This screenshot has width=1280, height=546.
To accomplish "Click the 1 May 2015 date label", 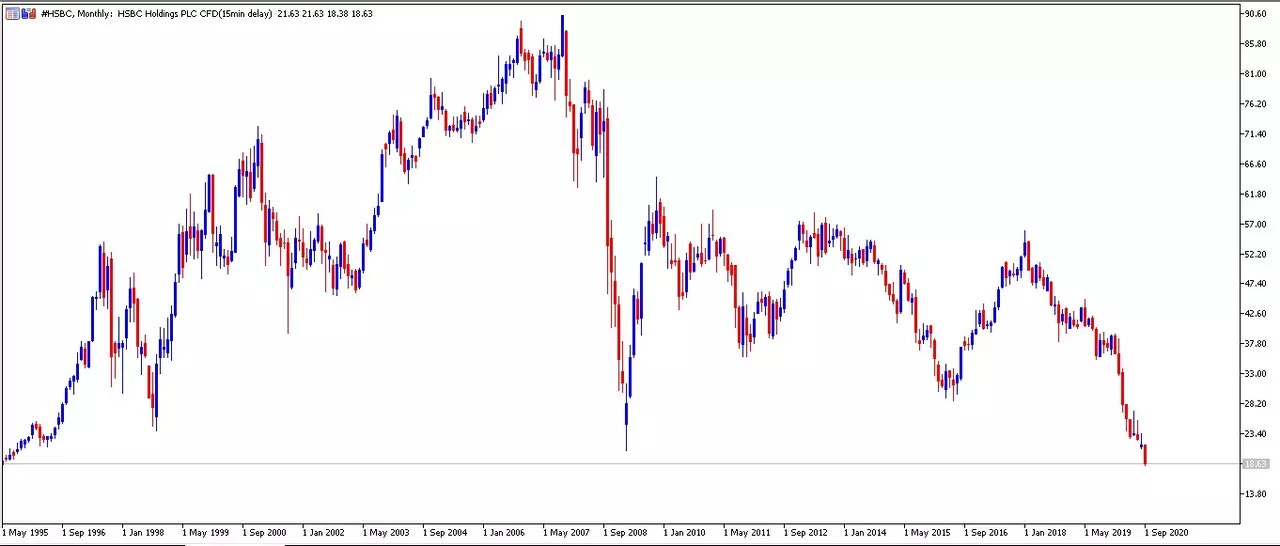I will coord(927,533).
